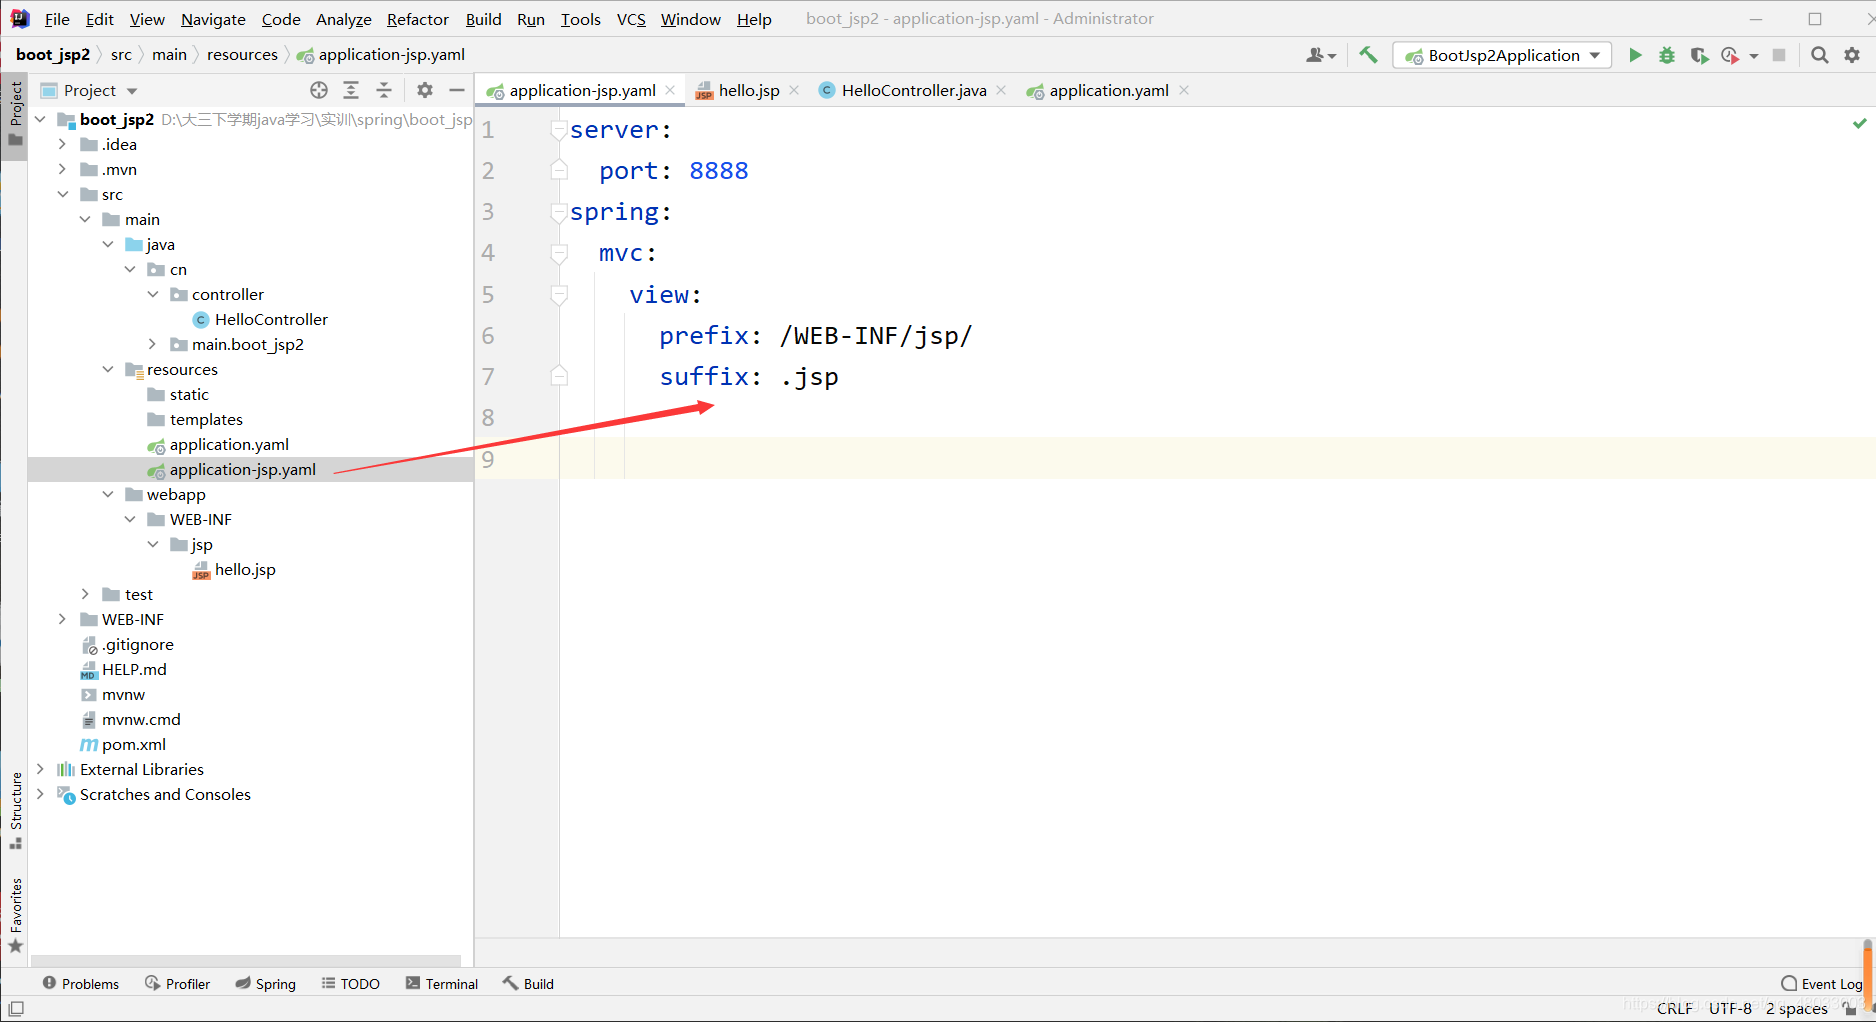Select HelloController class in tree
The height and width of the screenshot is (1022, 1876).
click(271, 319)
